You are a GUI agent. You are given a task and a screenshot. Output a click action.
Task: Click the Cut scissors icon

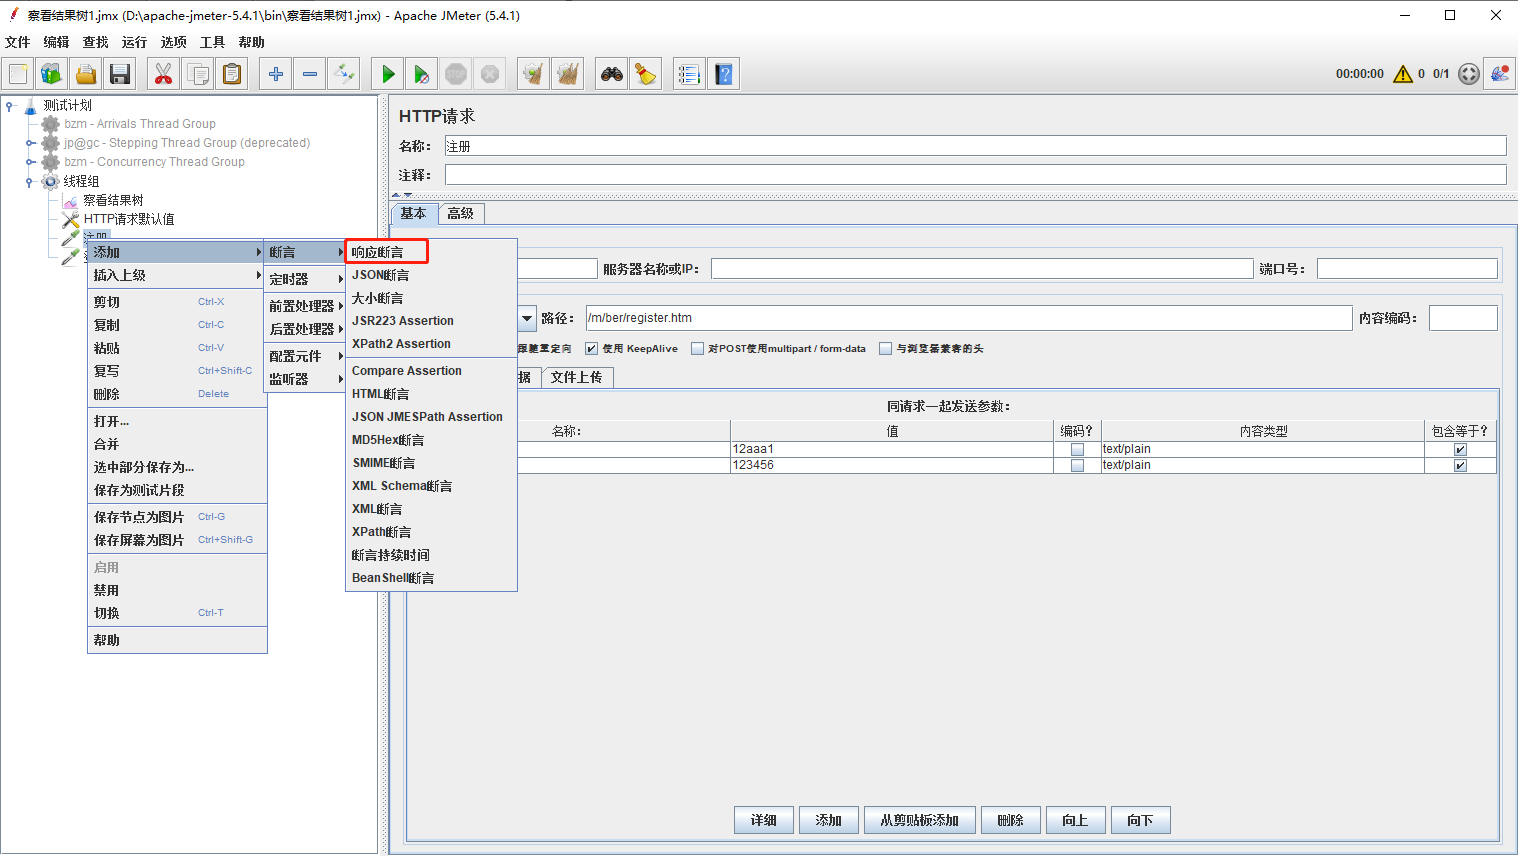[164, 74]
